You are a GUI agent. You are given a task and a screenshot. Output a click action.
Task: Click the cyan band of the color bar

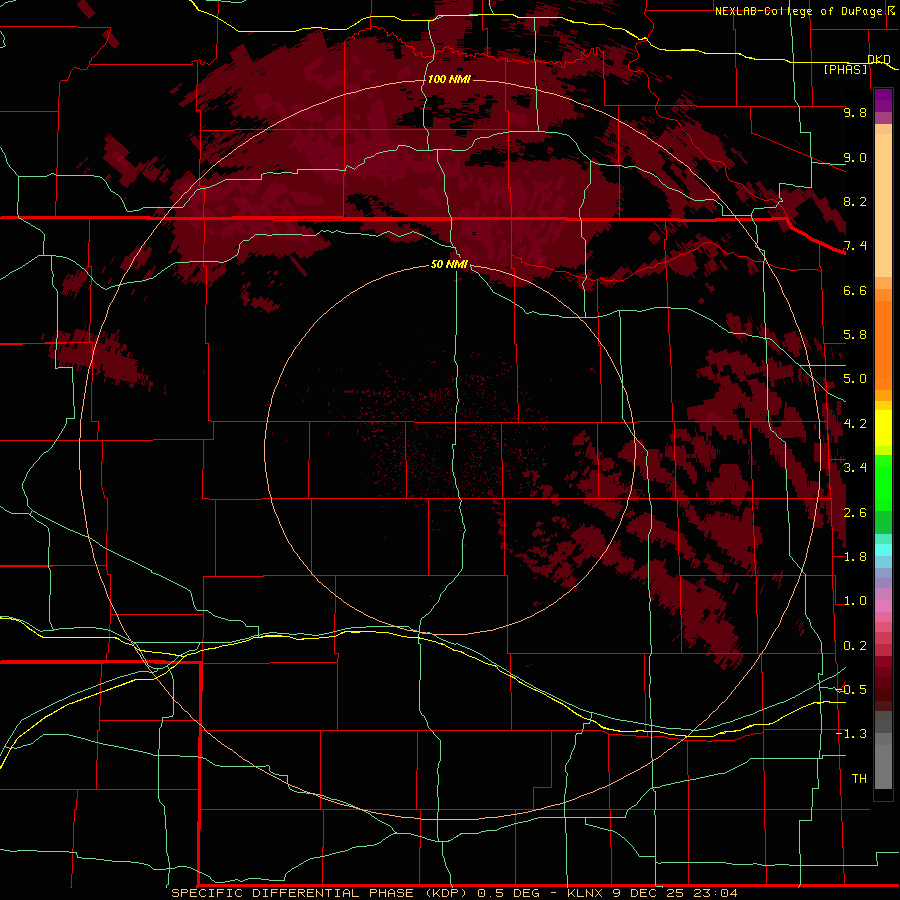[x=883, y=550]
